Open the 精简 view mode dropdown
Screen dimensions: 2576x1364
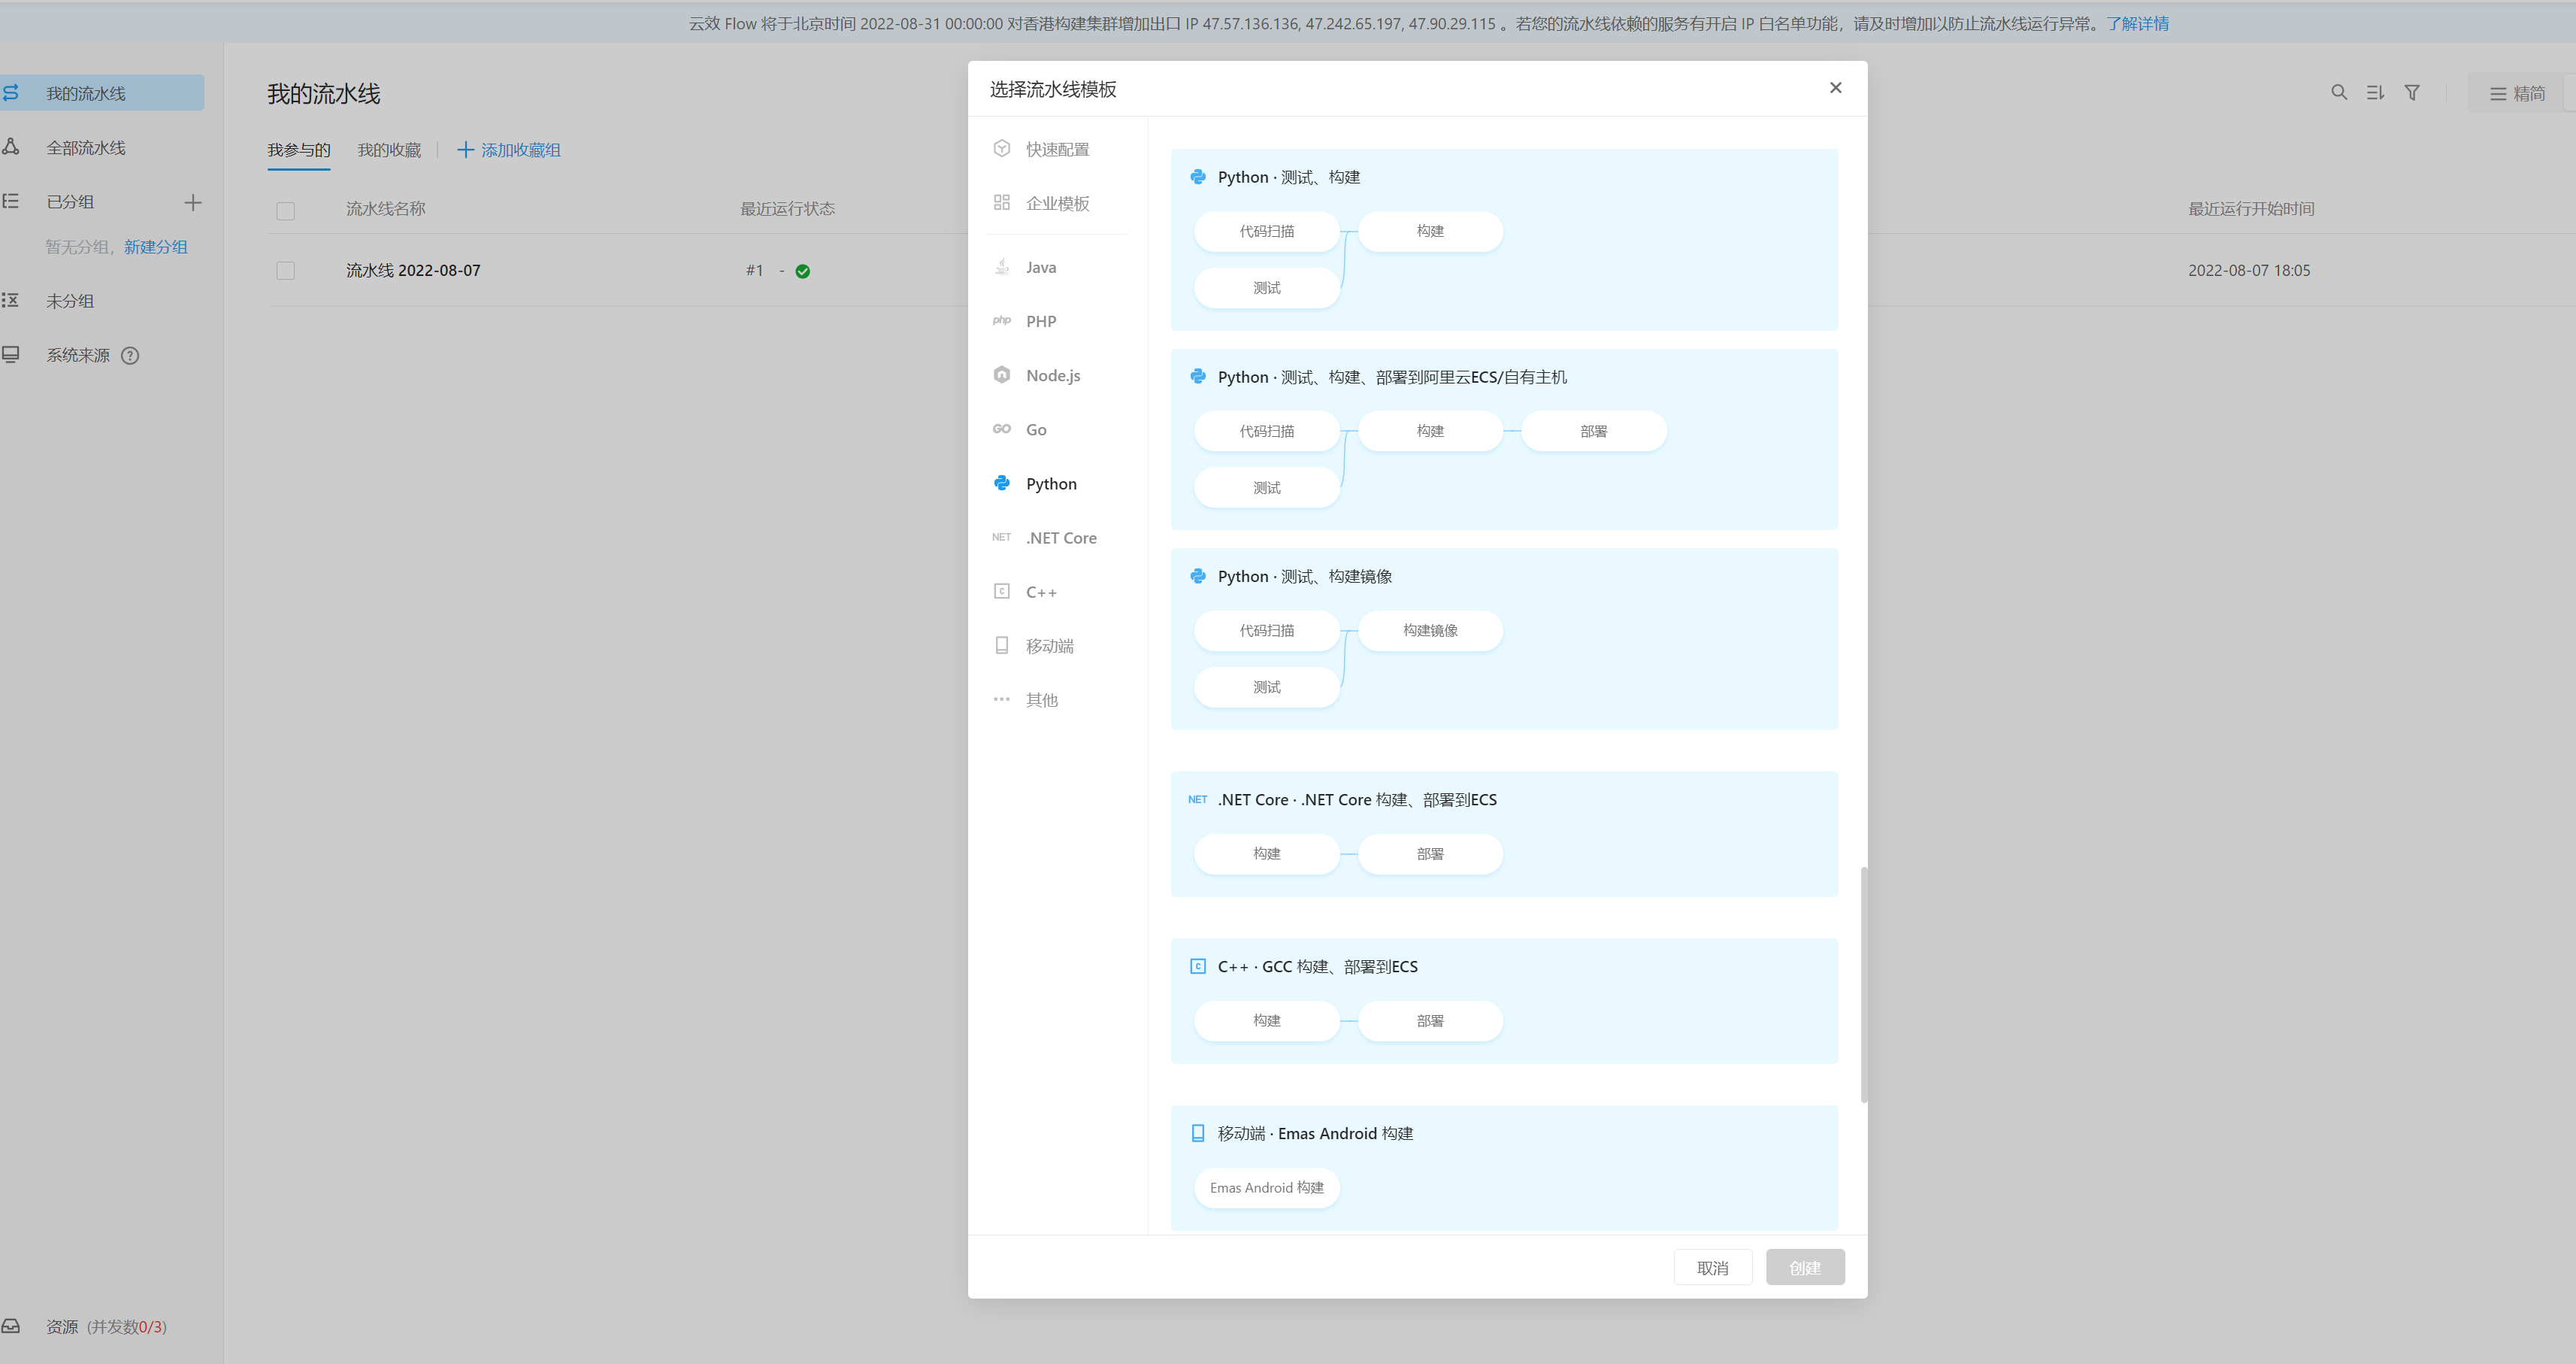(2518, 94)
